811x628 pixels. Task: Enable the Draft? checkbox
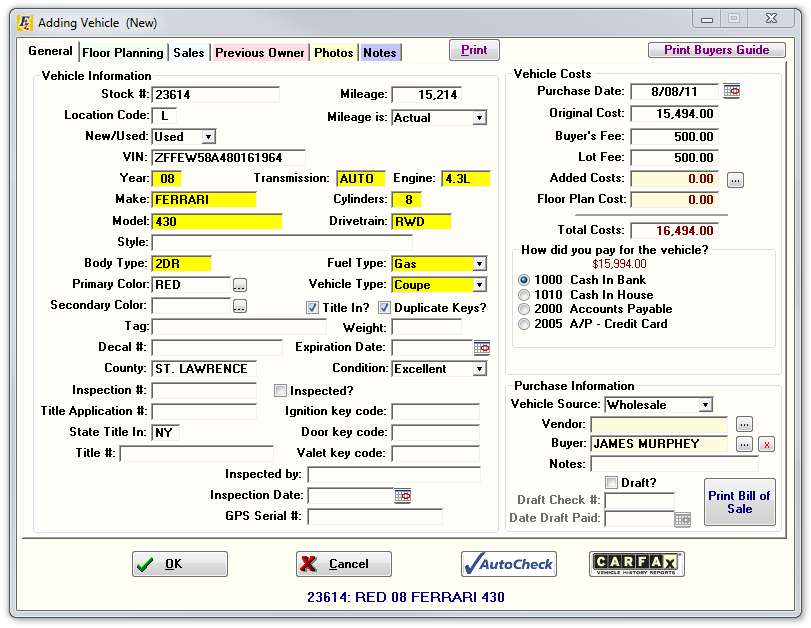tap(611, 483)
